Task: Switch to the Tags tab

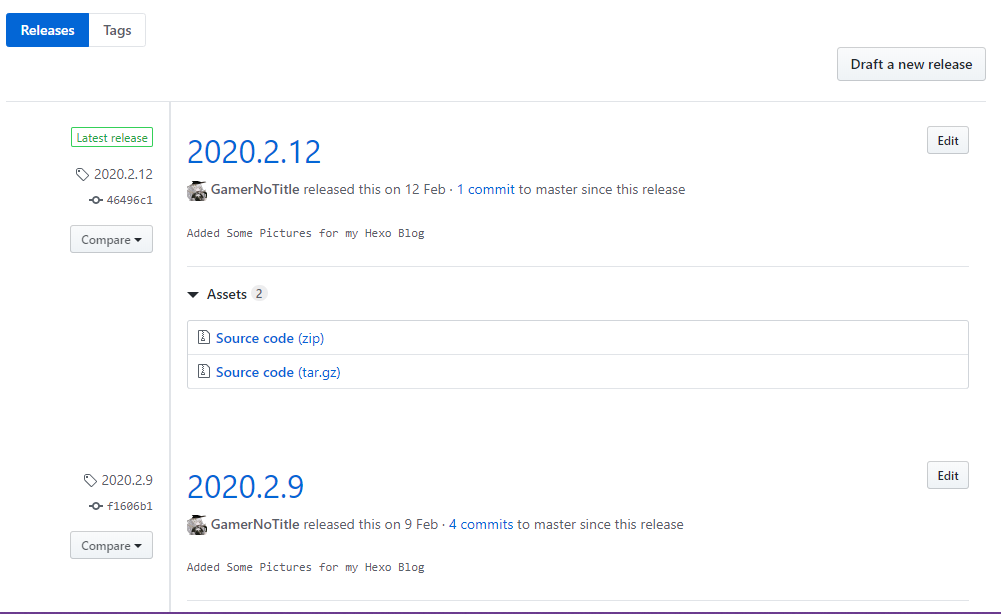Action: pos(117,30)
